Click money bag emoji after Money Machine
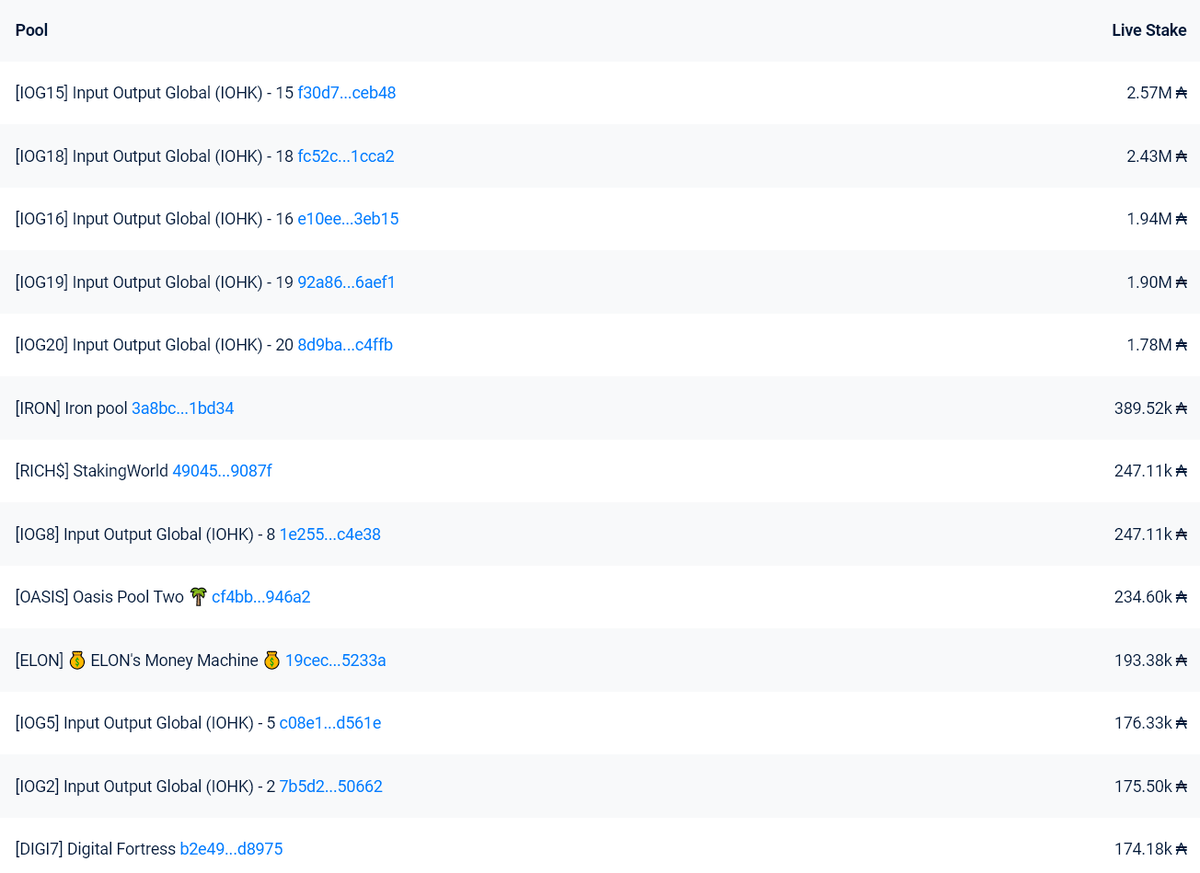Viewport: 1200px width, 873px height. 272,660
